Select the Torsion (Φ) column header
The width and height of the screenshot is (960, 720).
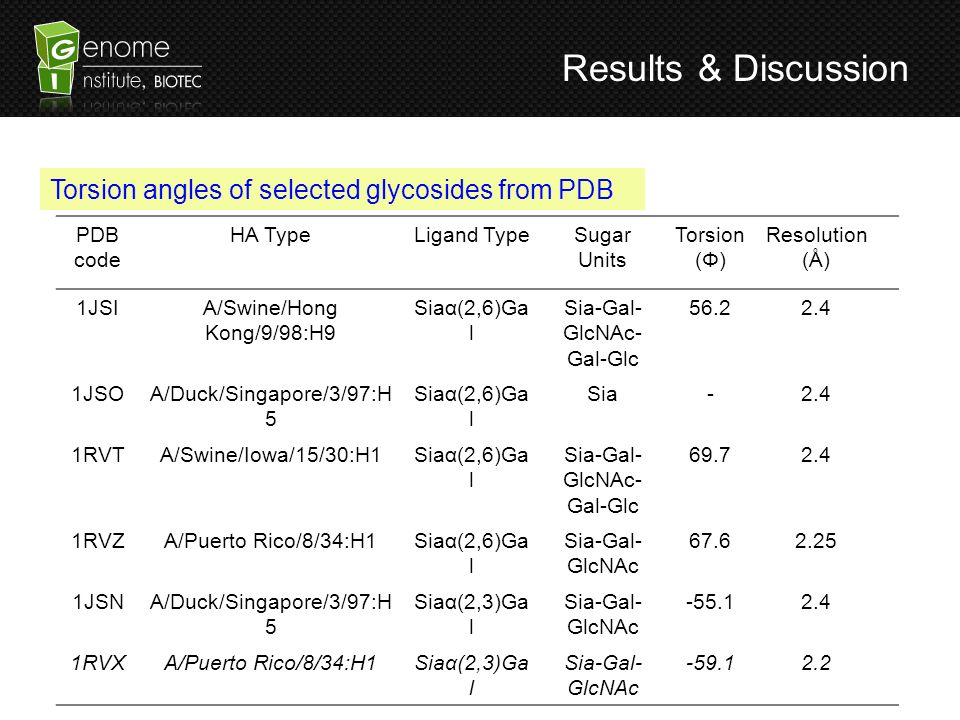tap(710, 247)
